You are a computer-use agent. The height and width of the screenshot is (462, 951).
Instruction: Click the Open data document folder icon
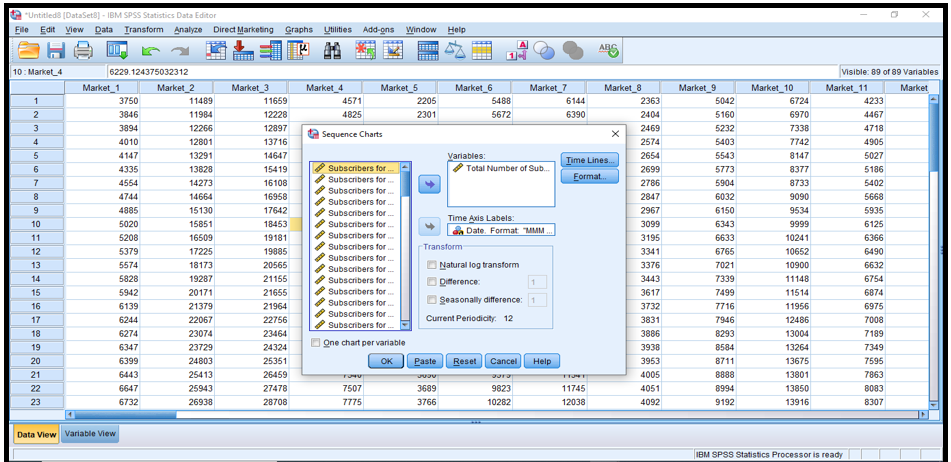coord(28,50)
